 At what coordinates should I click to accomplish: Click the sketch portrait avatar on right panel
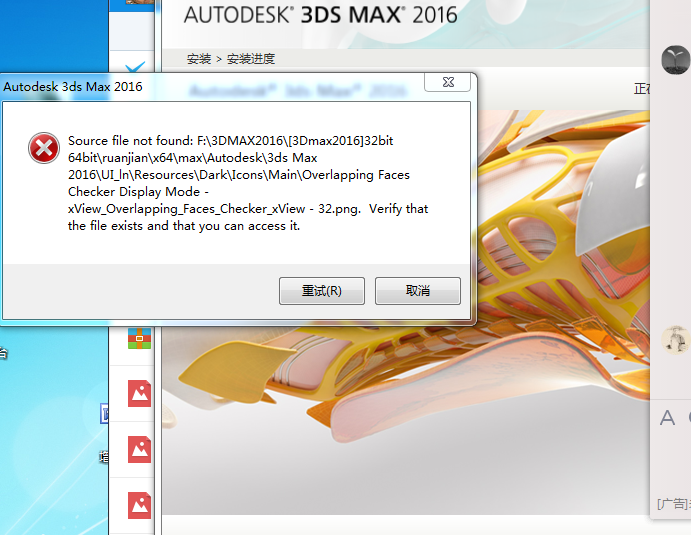click(676, 340)
